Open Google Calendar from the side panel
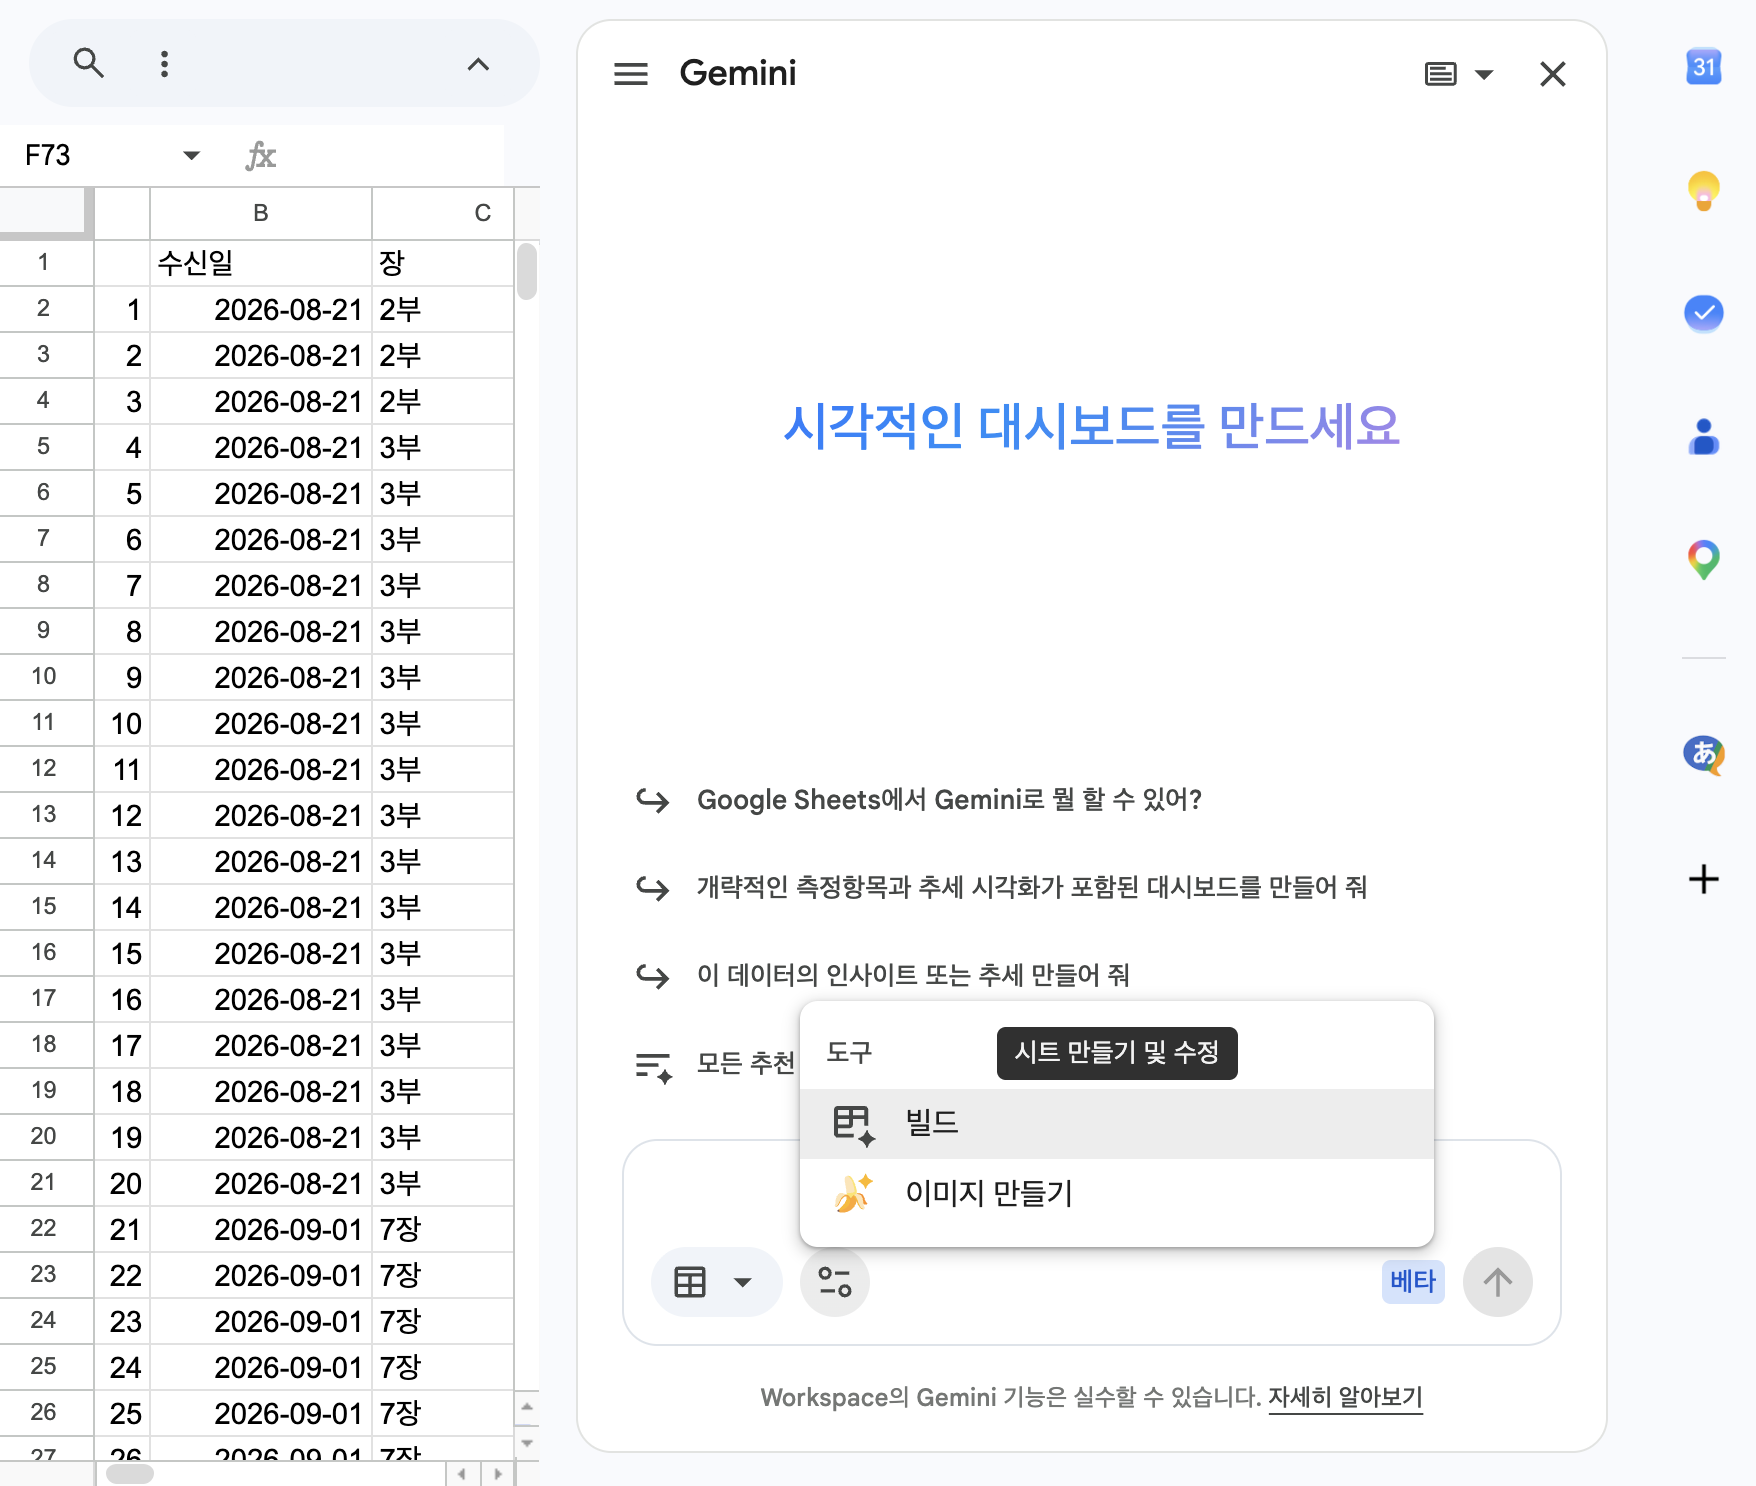This screenshot has height=1486, width=1756. 1704,67
